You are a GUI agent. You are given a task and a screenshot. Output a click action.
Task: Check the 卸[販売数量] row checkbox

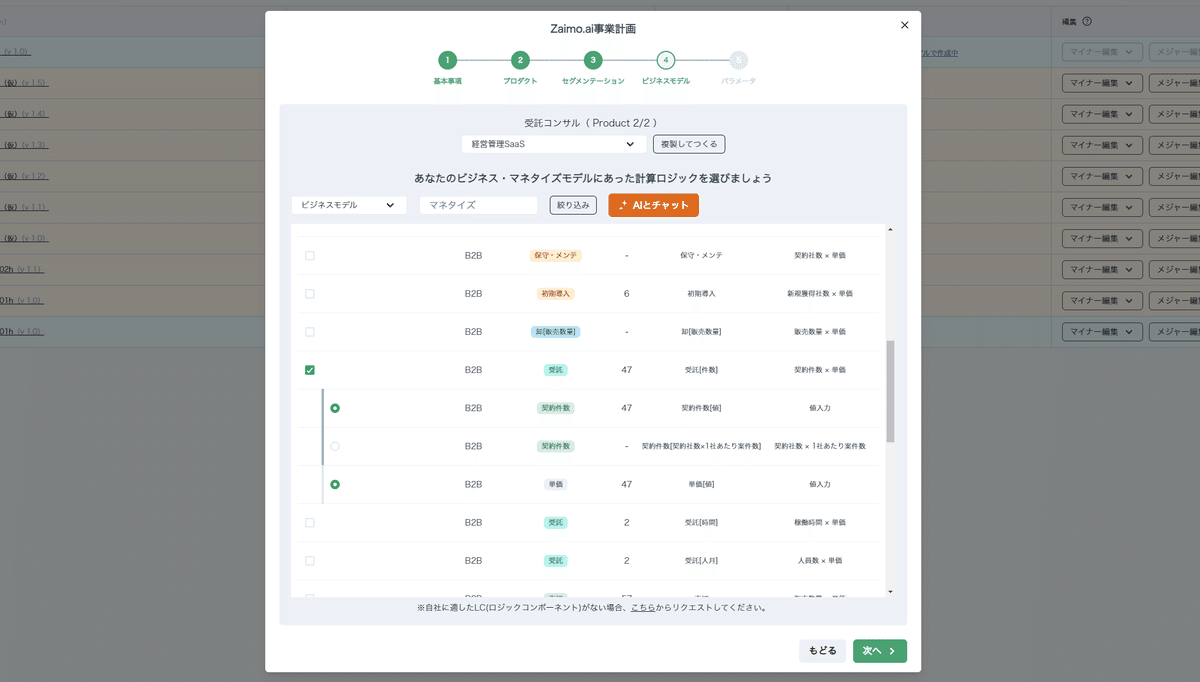(x=310, y=331)
